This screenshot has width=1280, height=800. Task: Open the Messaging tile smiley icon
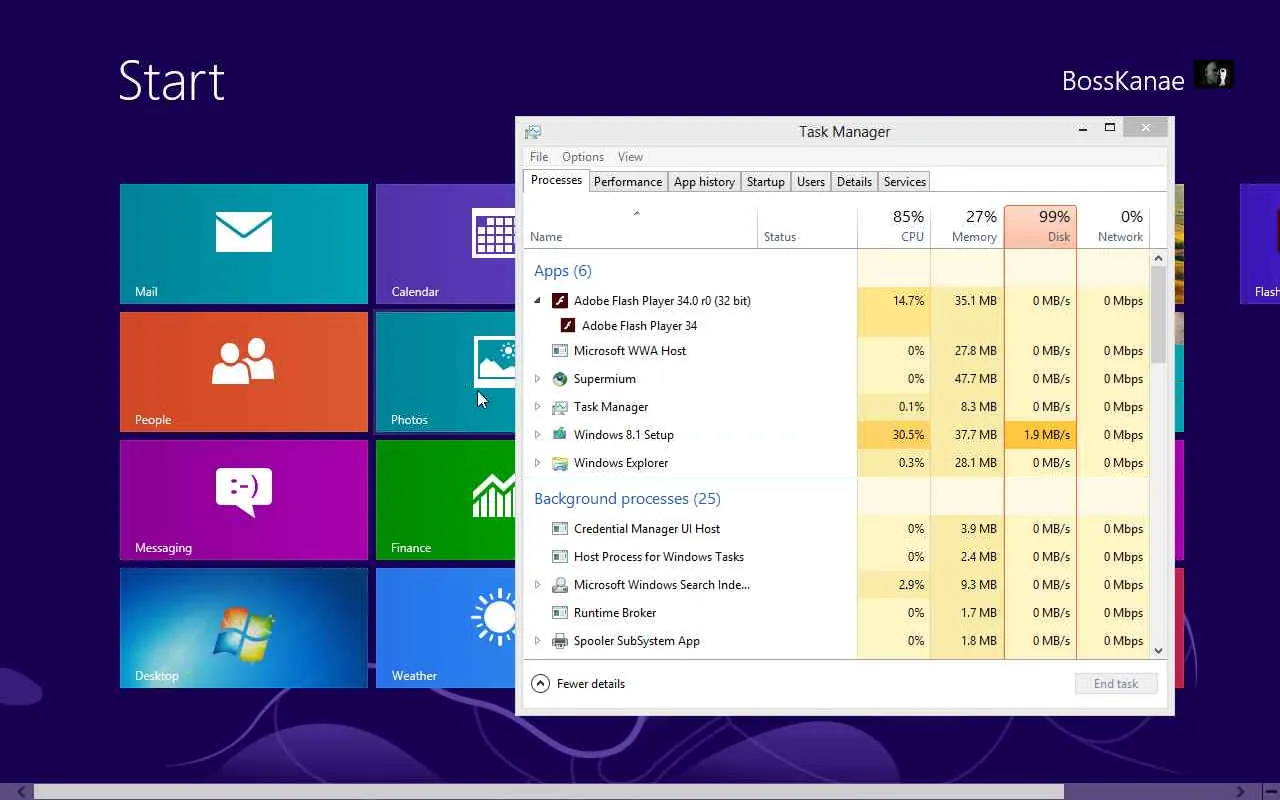(x=244, y=491)
